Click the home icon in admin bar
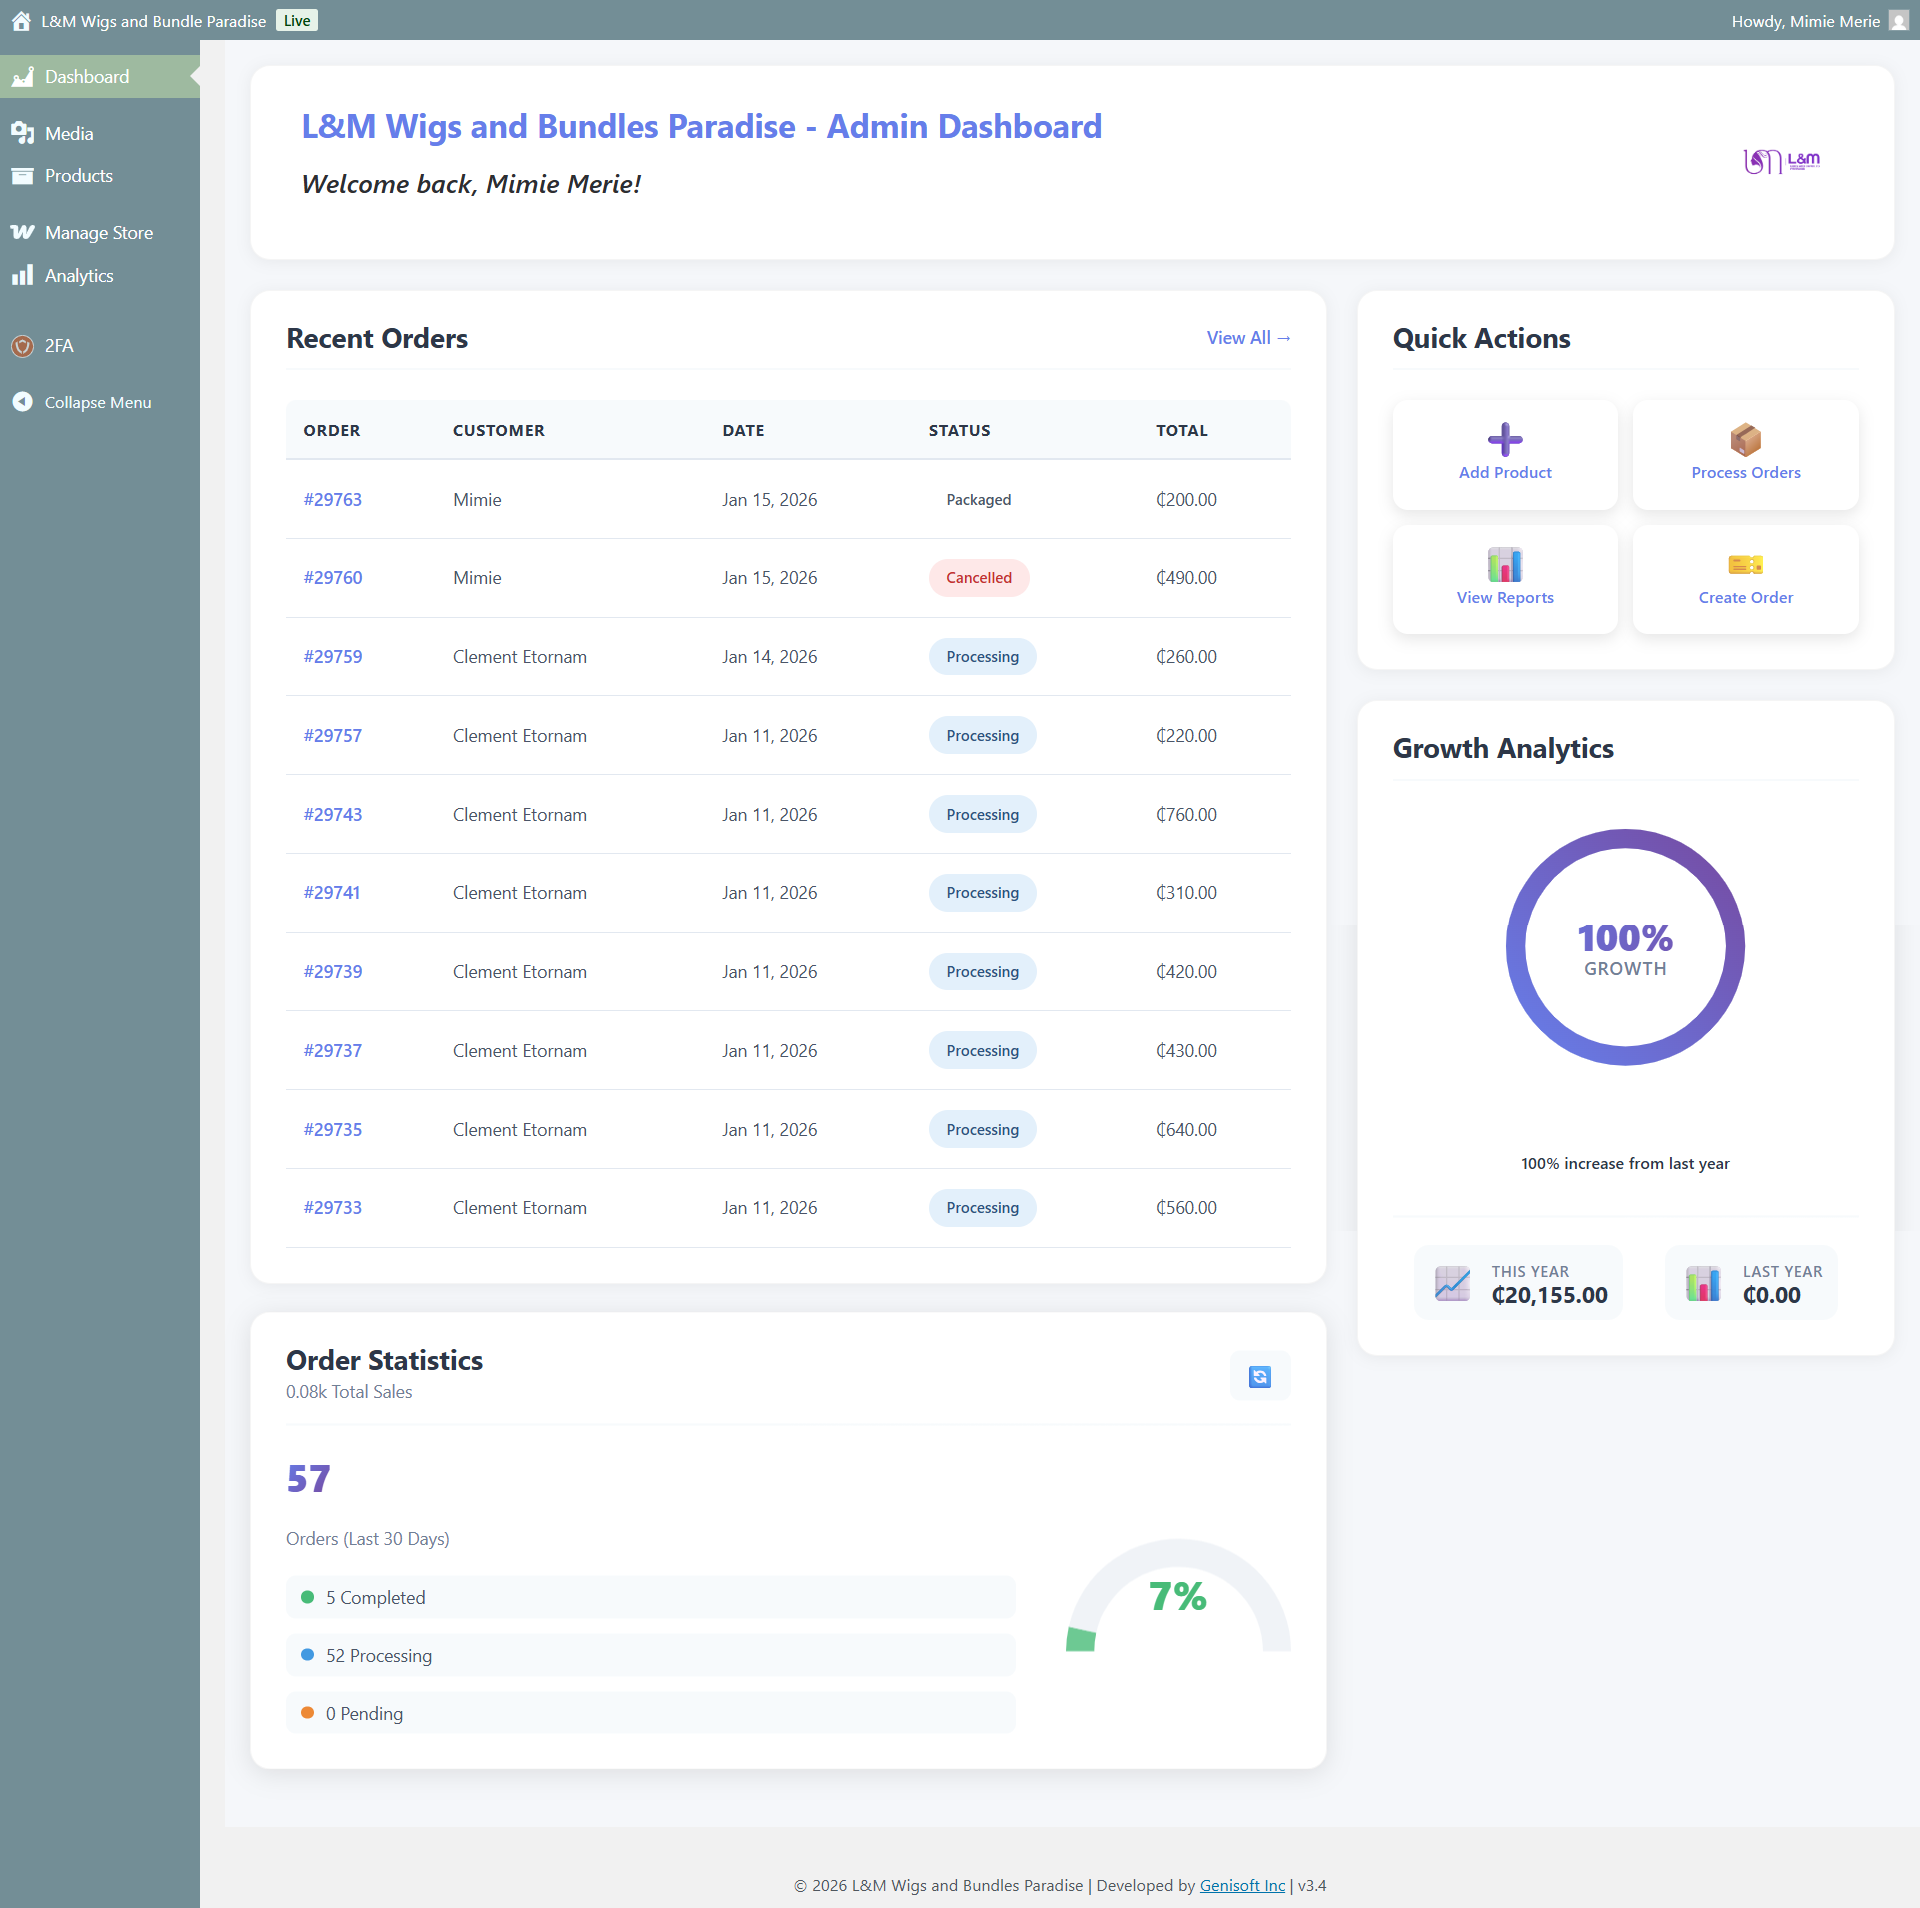The image size is (1920, 1908). [21, 21]
